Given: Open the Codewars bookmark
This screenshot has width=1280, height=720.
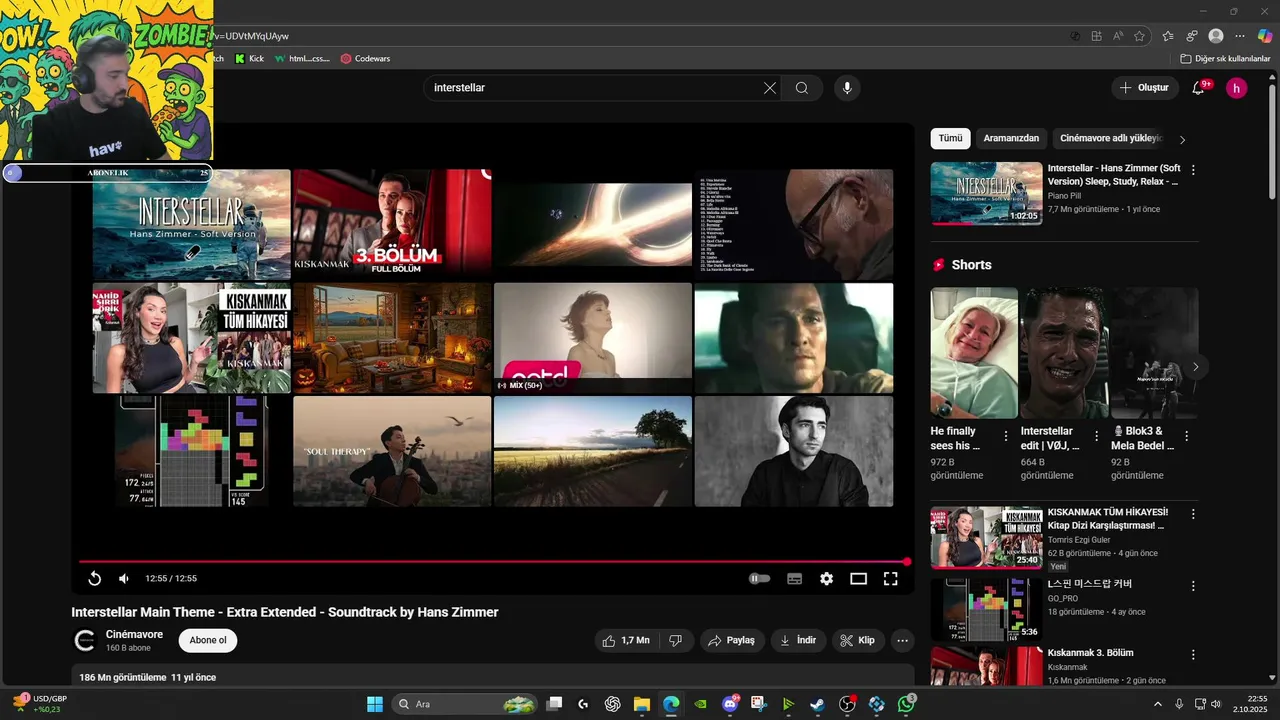Looking at the screenshot, I should (365, 58).
